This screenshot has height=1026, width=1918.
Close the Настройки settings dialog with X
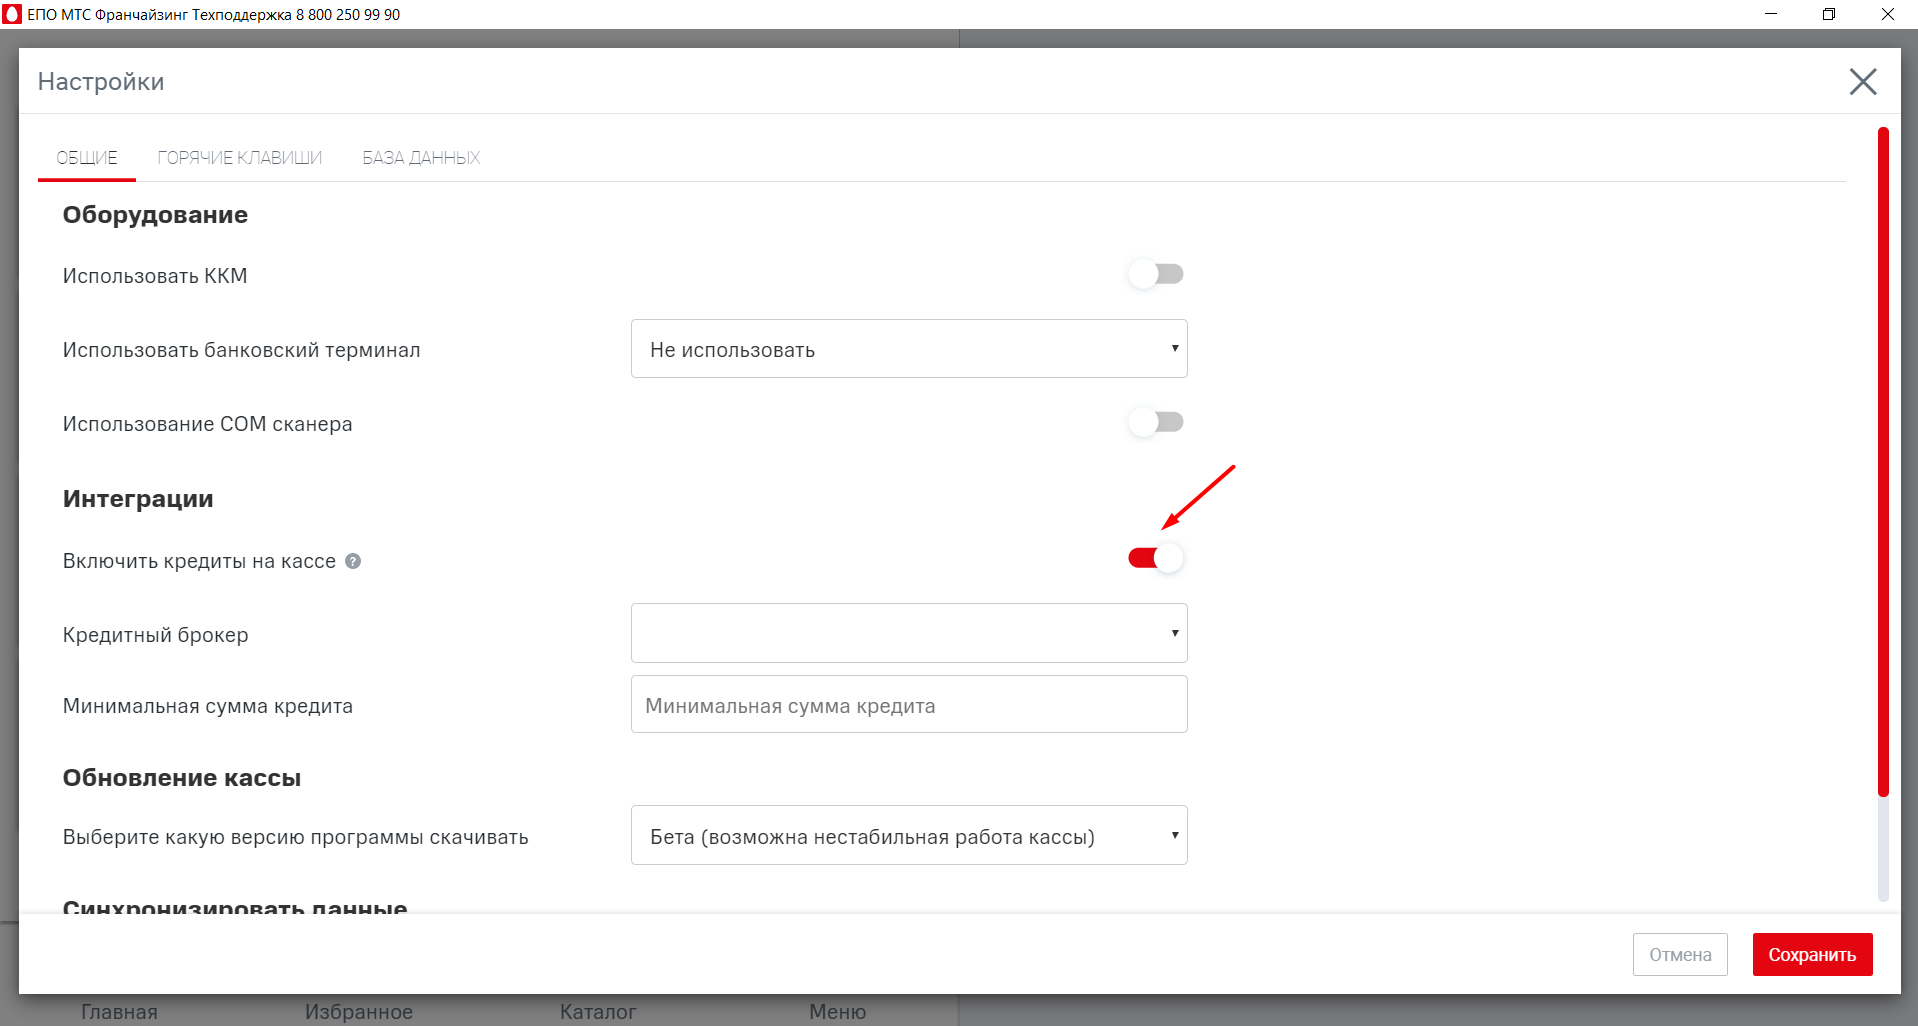coord(1862,81)
